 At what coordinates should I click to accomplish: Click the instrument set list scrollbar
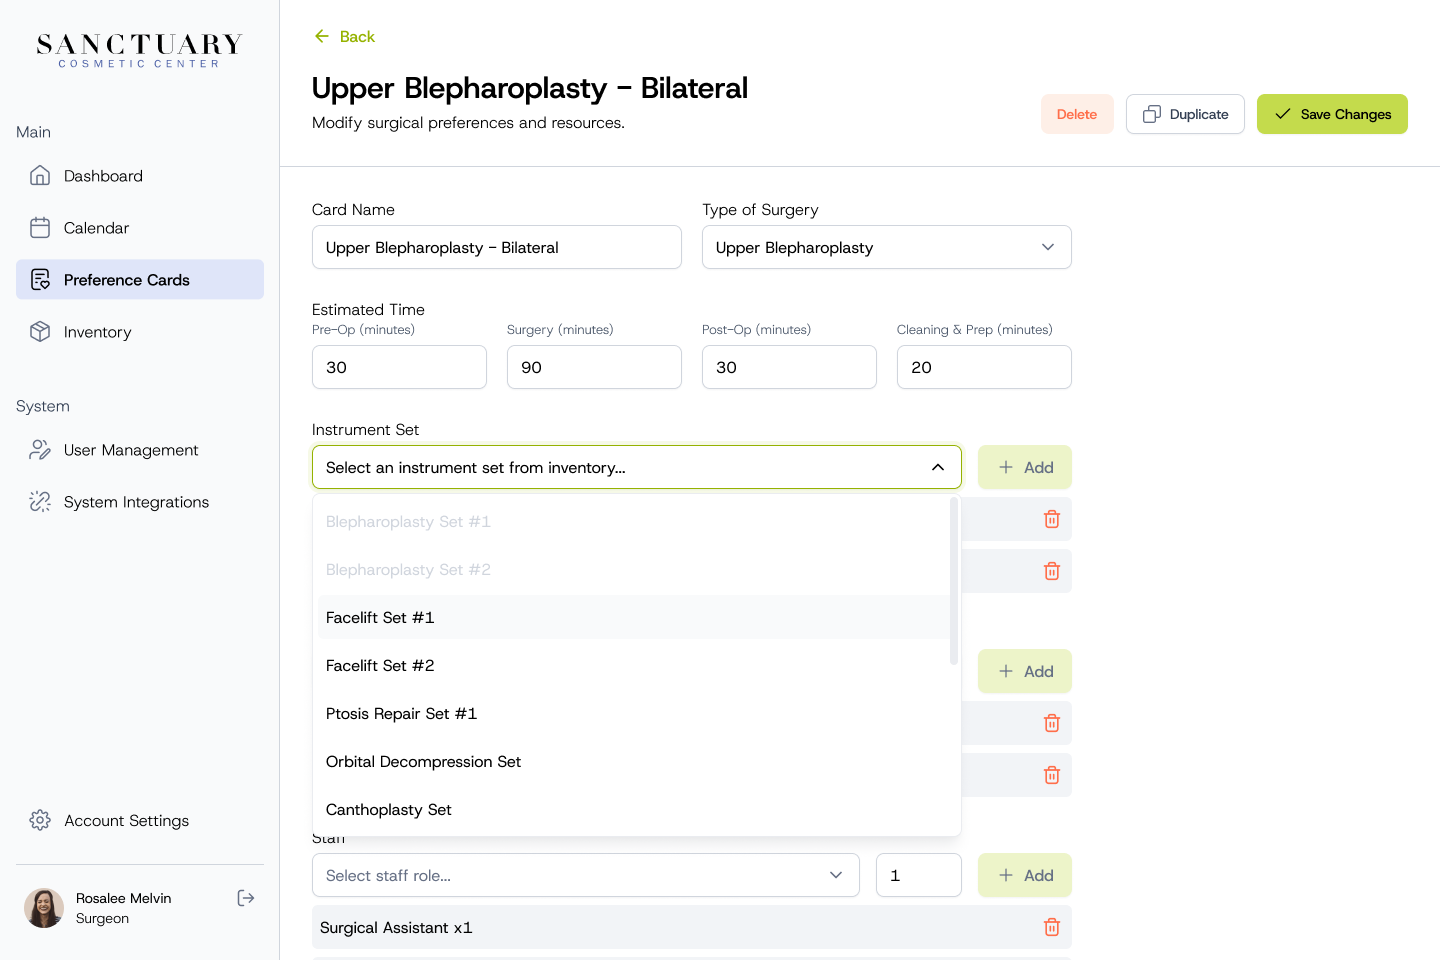[x=954, y=581]
